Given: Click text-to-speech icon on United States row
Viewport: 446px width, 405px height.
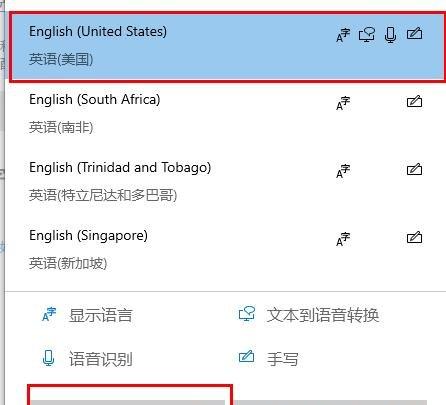Looking at the screenshot, I should [x=367, y=35].
